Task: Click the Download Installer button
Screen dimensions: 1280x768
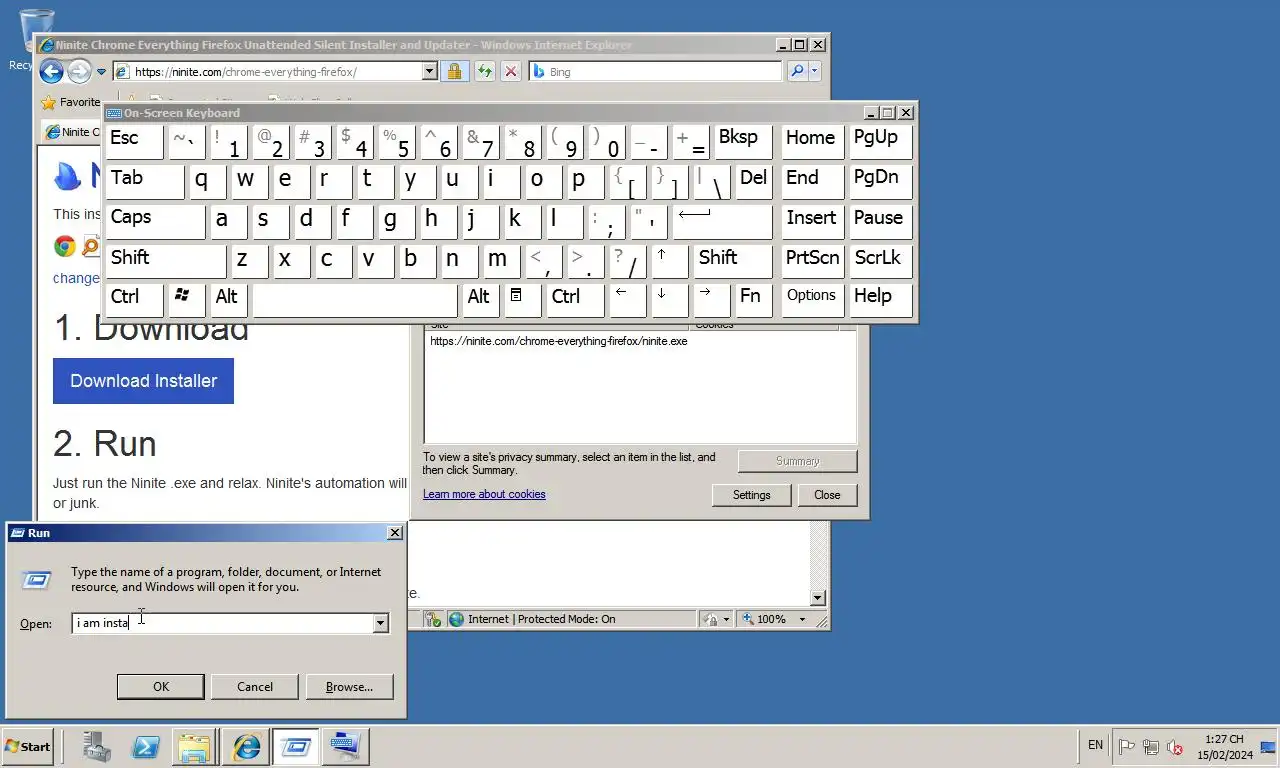Action: pyautogui.click(x=143, y=381)
